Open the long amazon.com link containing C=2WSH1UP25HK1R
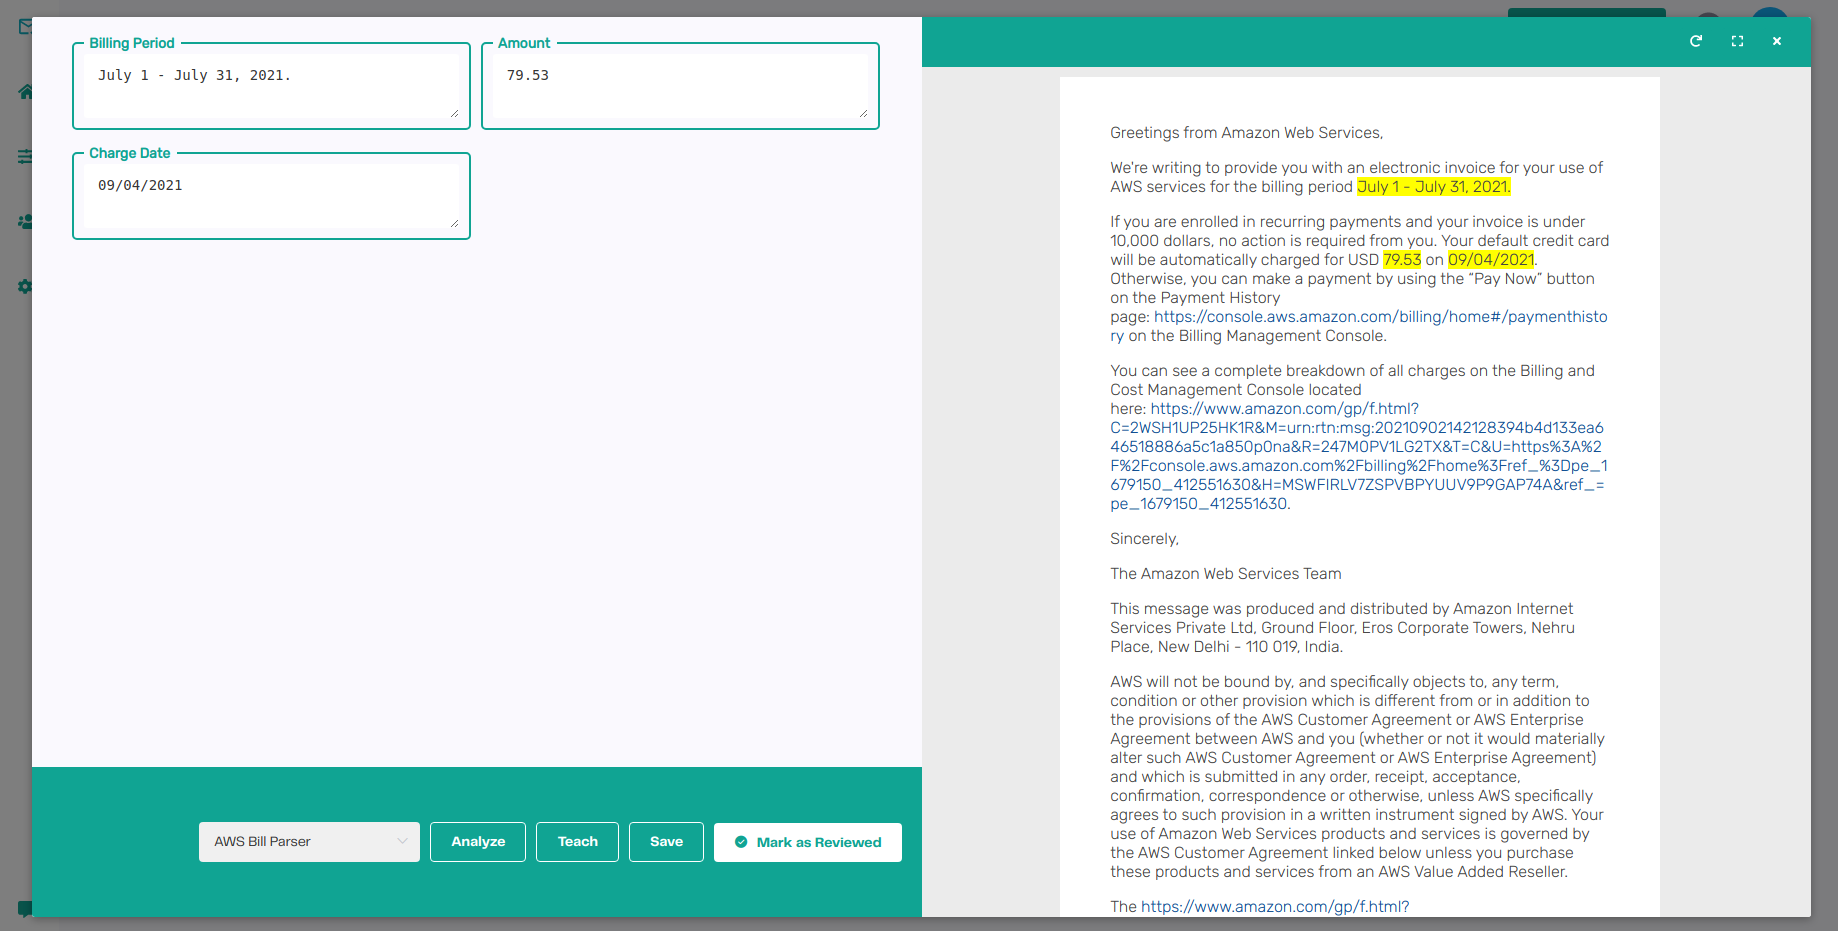Viewport: 1838px width, 931px height. [1359, 456]
